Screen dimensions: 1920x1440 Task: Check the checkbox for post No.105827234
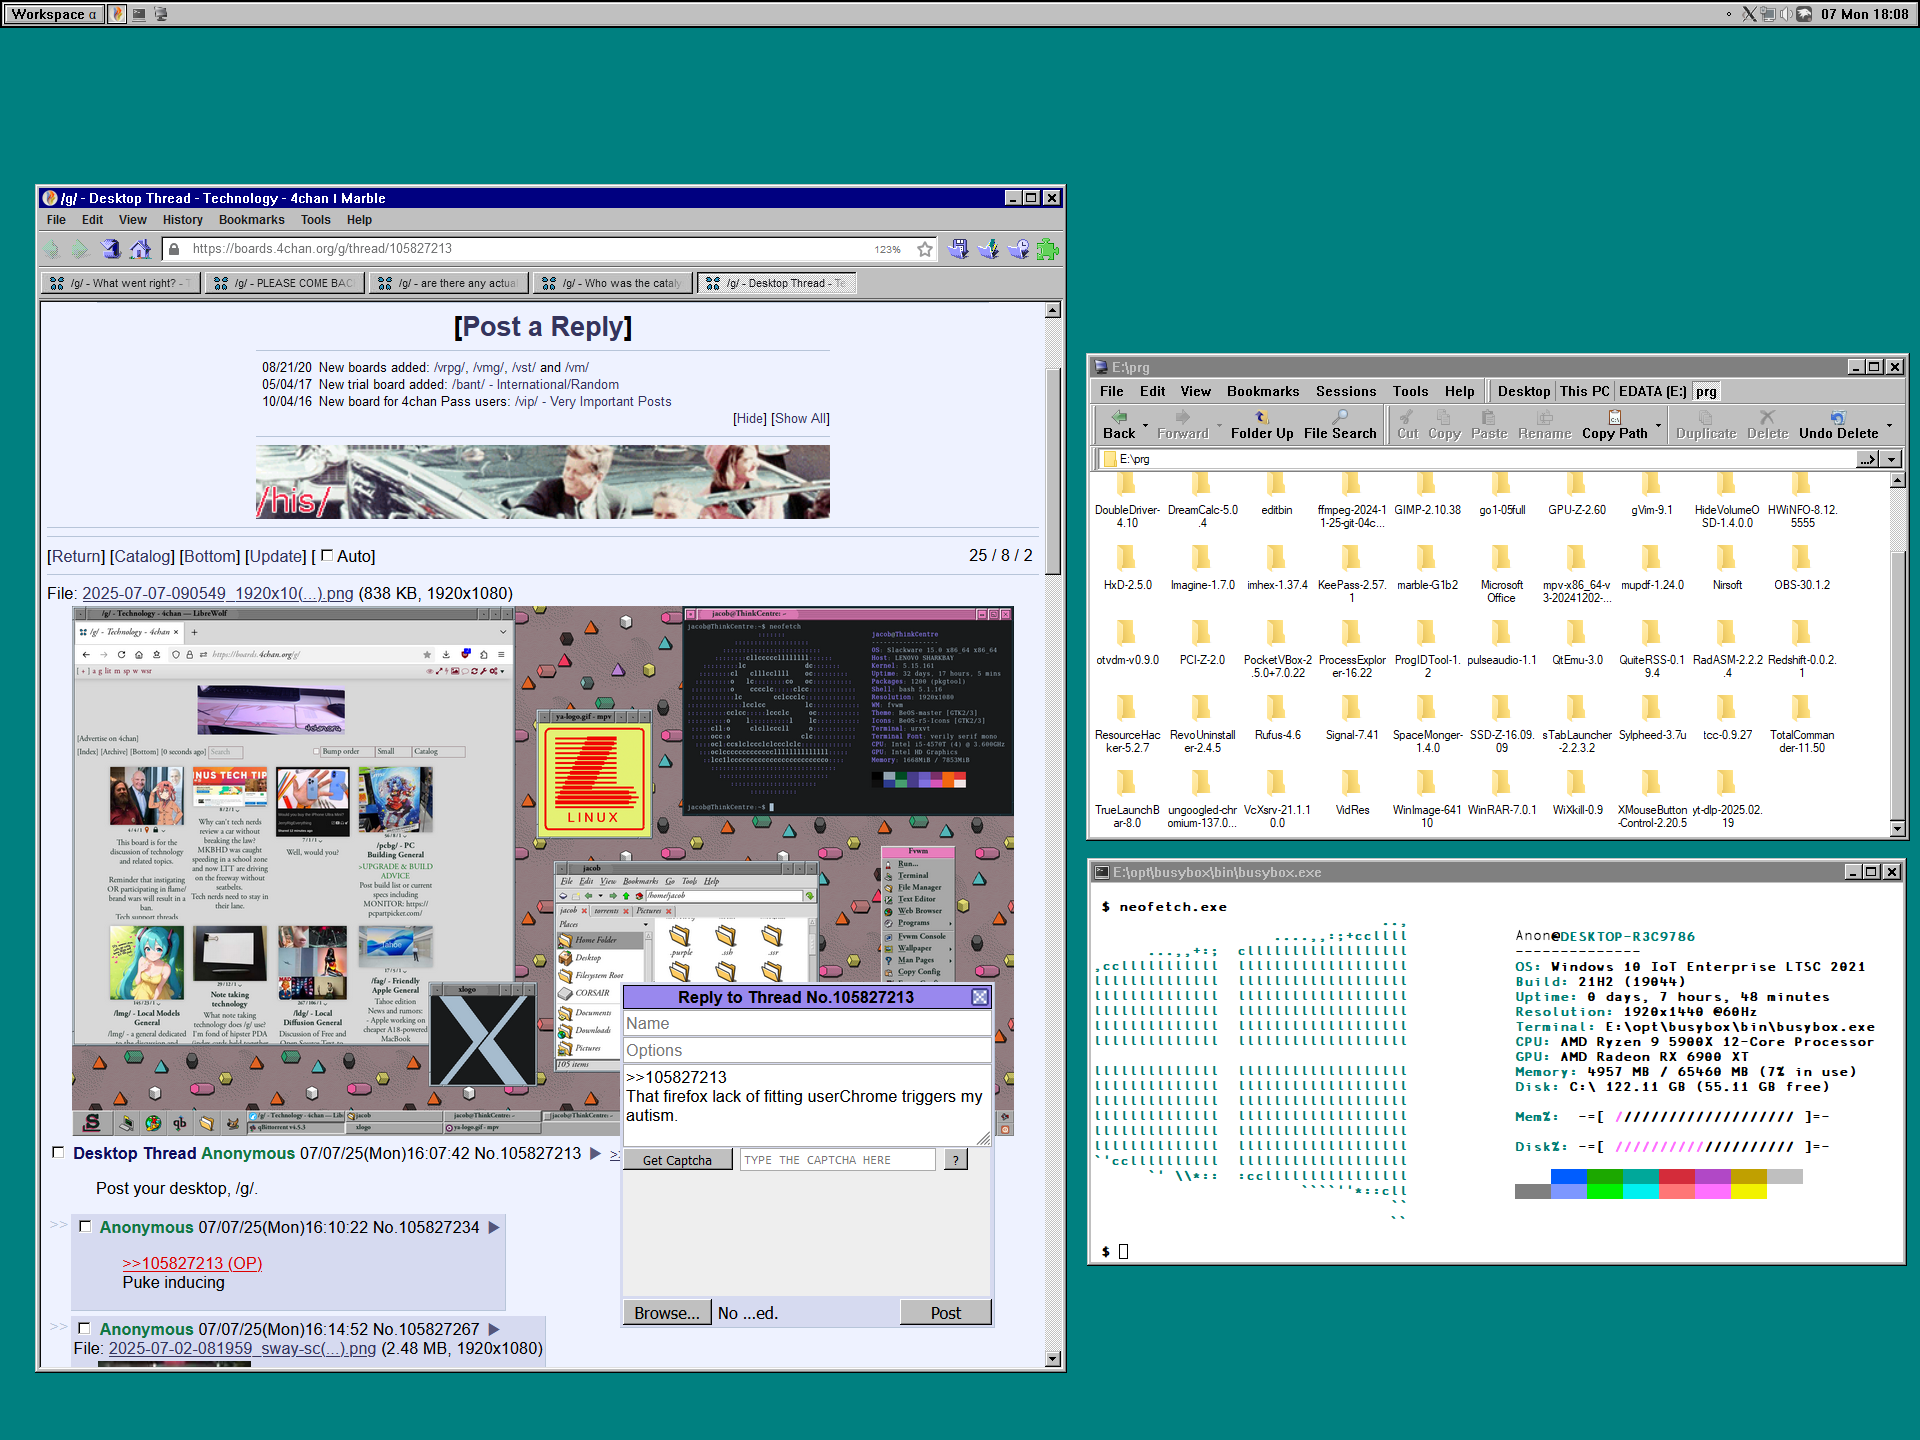coord(85,1226)
